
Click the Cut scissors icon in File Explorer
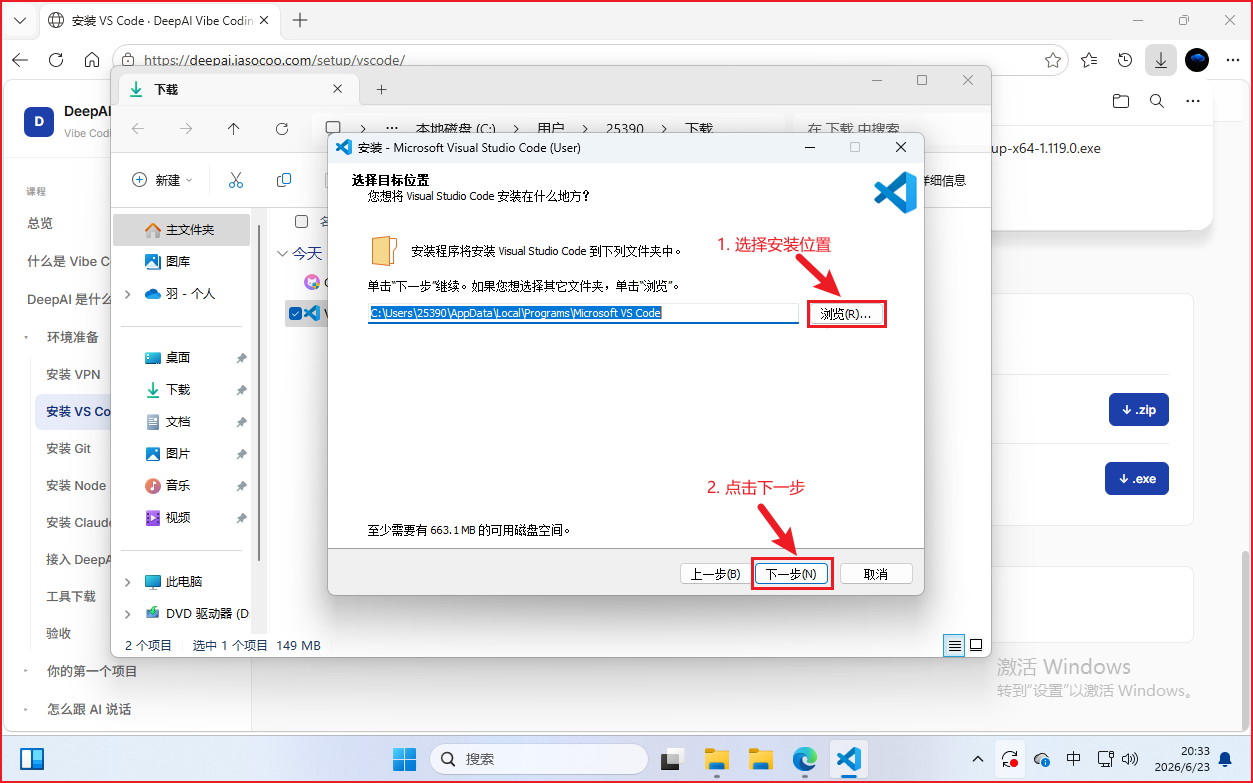[x=236, y=180]
